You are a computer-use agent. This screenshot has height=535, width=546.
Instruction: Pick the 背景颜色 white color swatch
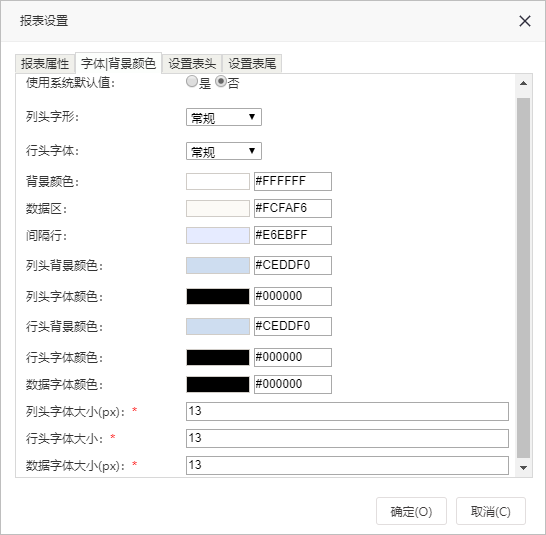(x=218, y=181)
